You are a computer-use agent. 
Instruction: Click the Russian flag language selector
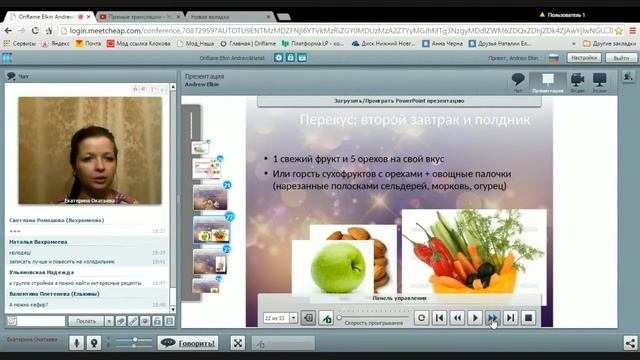(x=553, y=58)
